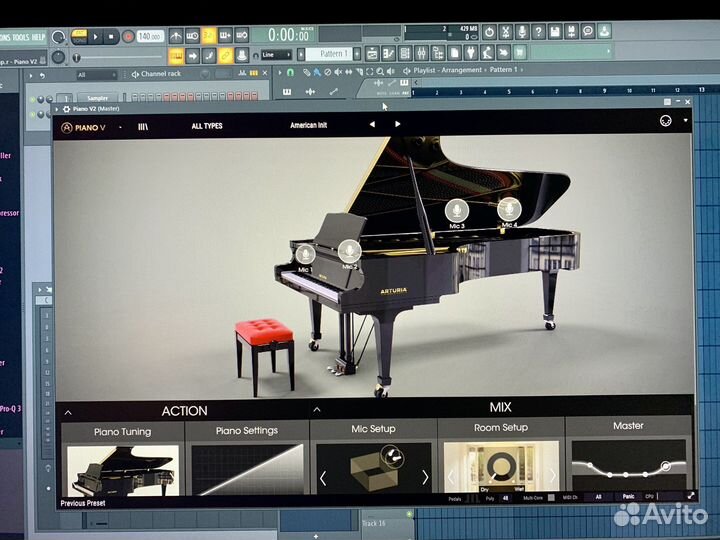
Task: Open the ALL TYPES preset filter
Action: 207,126
